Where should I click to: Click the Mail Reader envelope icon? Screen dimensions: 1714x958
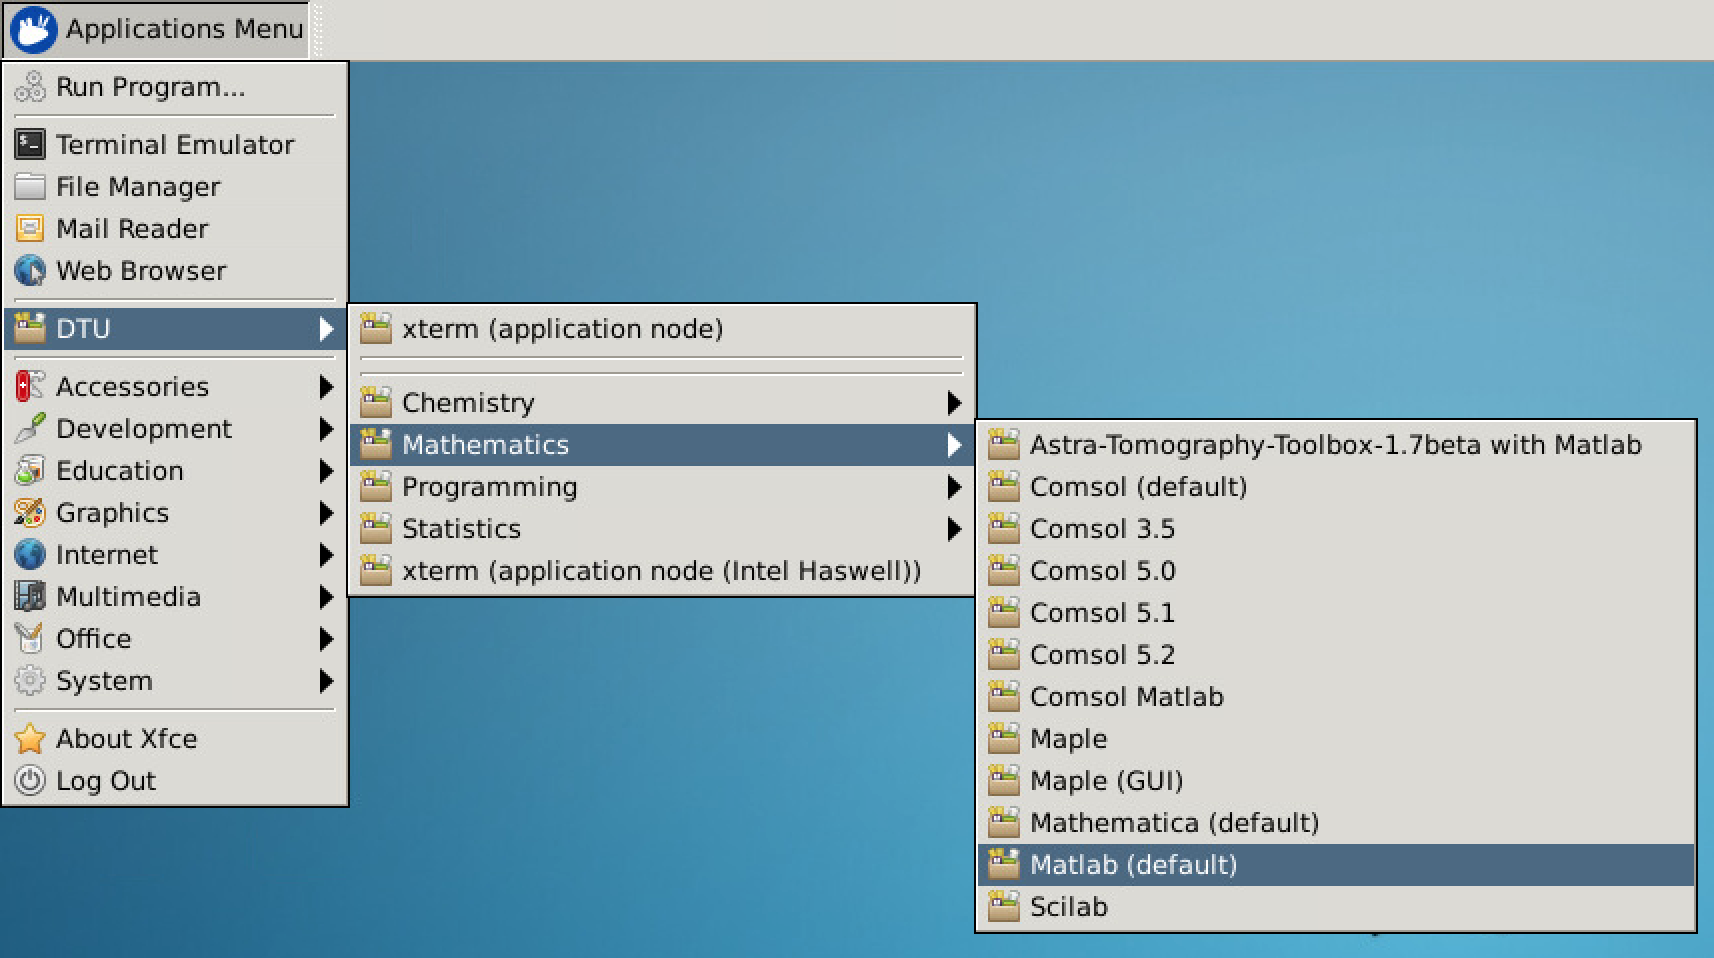(x=30, y=229)
